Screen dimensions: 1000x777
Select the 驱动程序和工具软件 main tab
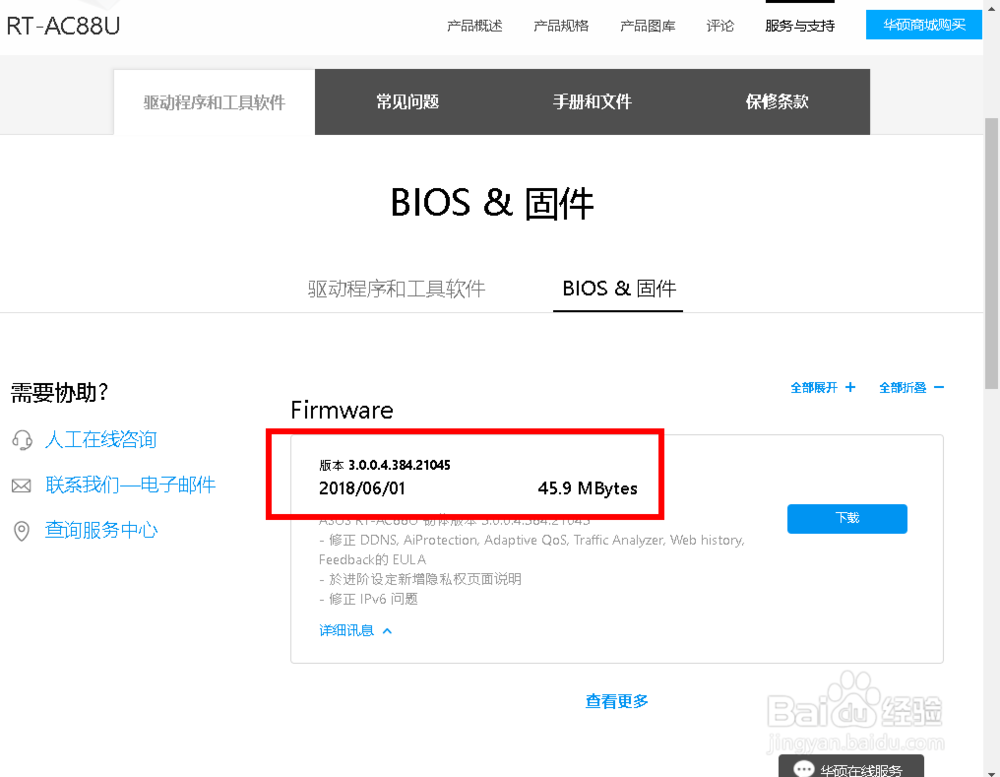(x=214, y=102)
